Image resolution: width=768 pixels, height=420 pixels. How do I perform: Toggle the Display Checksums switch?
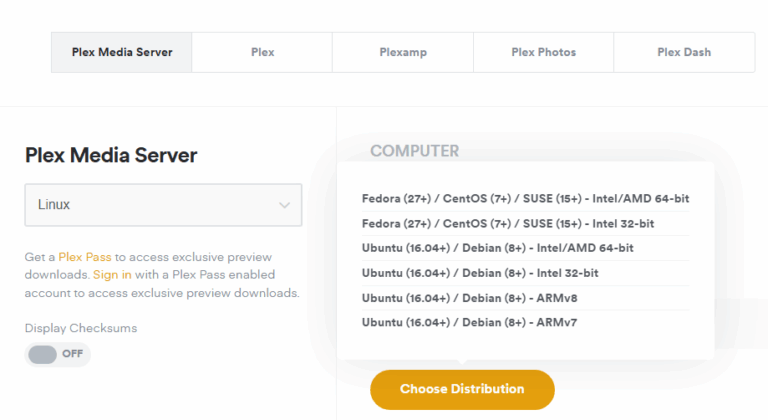coord(57,354)
